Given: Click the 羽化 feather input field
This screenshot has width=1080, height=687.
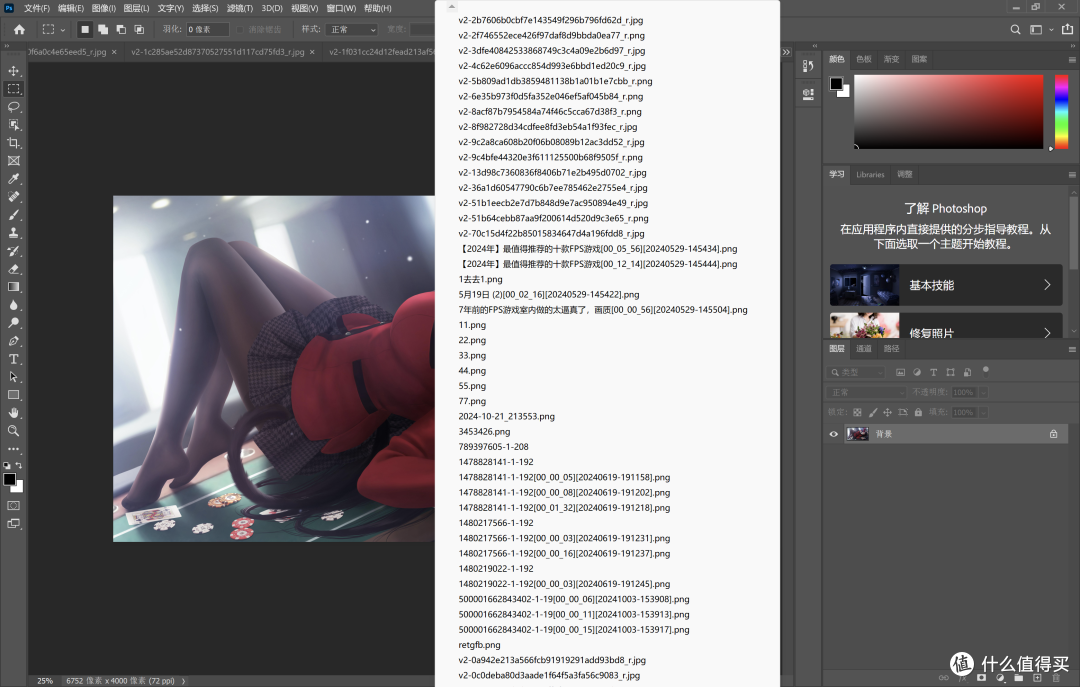Looking at the screenshot, I should [207, 30].
